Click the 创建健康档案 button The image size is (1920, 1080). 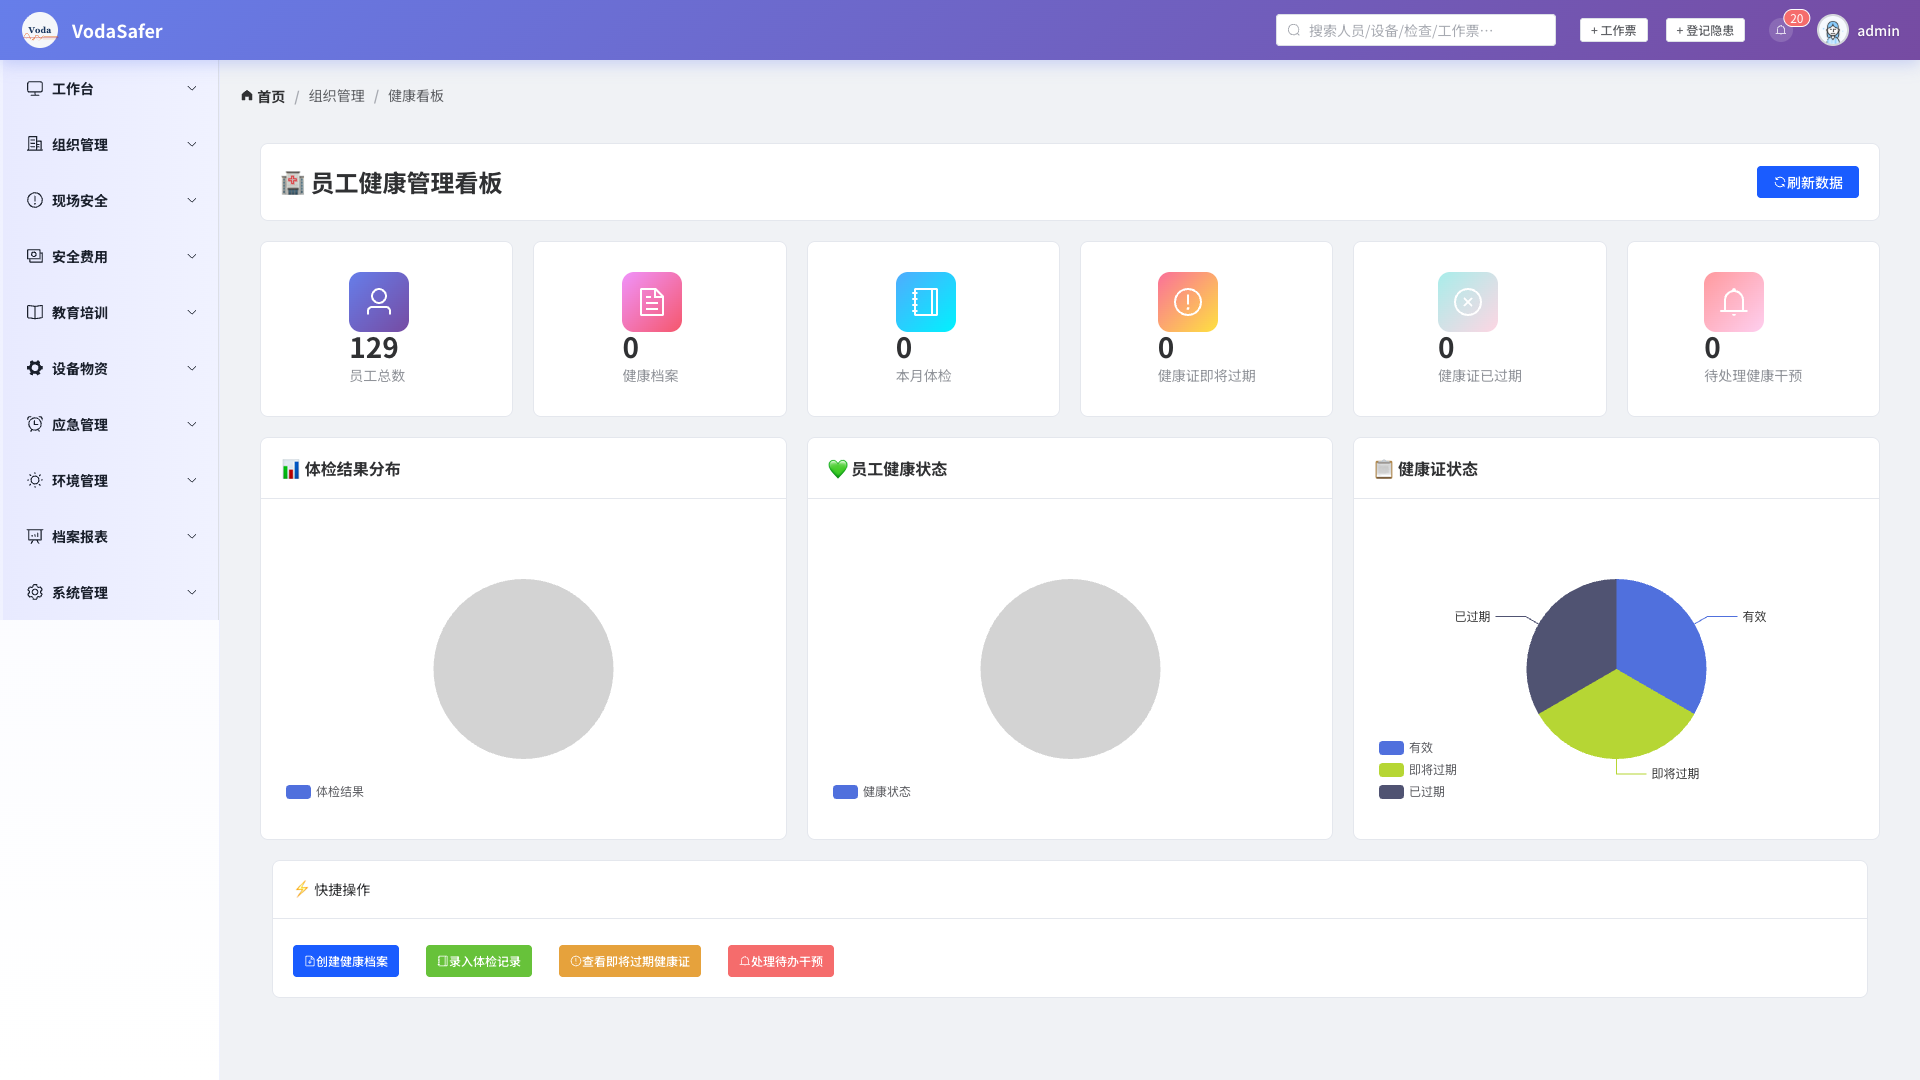point(346,961)
